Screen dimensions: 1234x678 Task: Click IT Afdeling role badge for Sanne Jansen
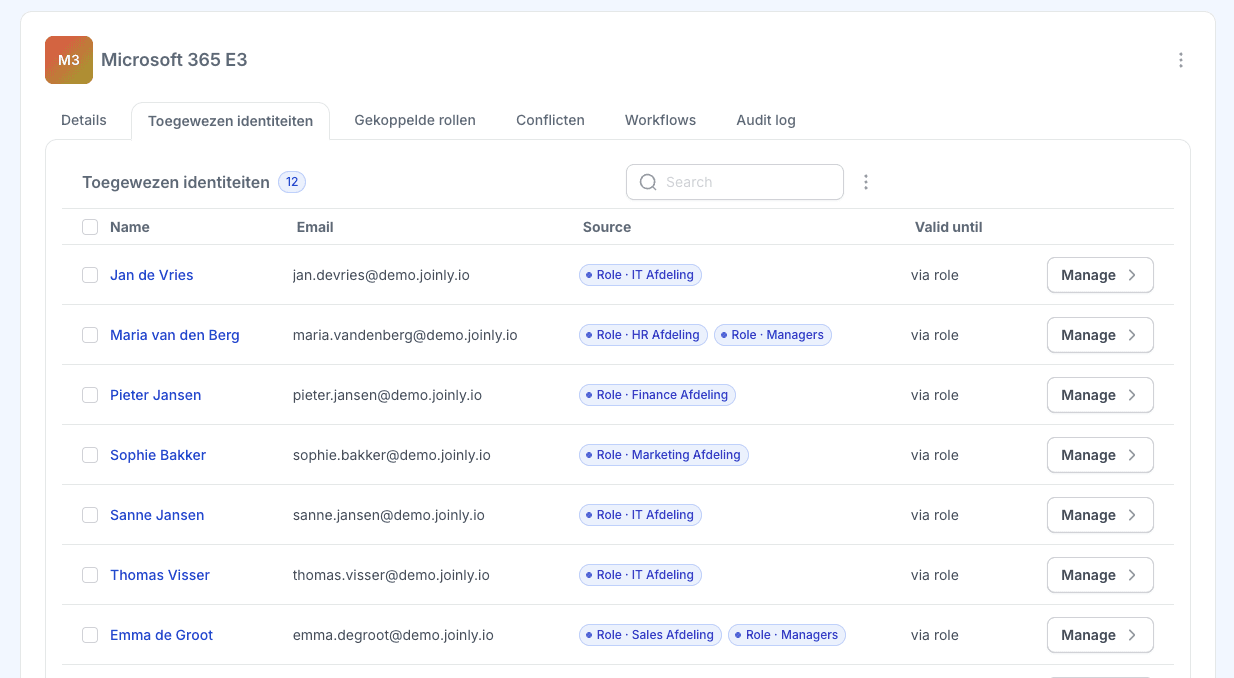640,515
